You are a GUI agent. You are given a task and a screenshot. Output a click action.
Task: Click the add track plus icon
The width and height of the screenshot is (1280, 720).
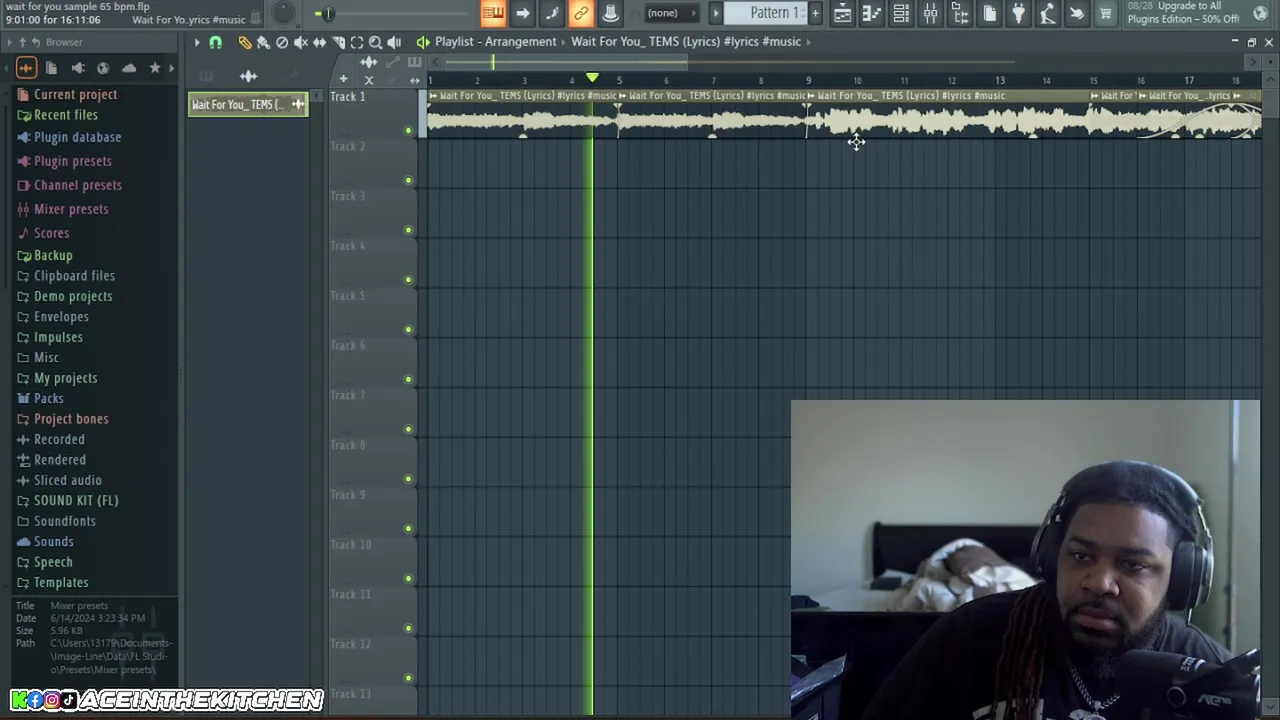[x=343, y=79]
